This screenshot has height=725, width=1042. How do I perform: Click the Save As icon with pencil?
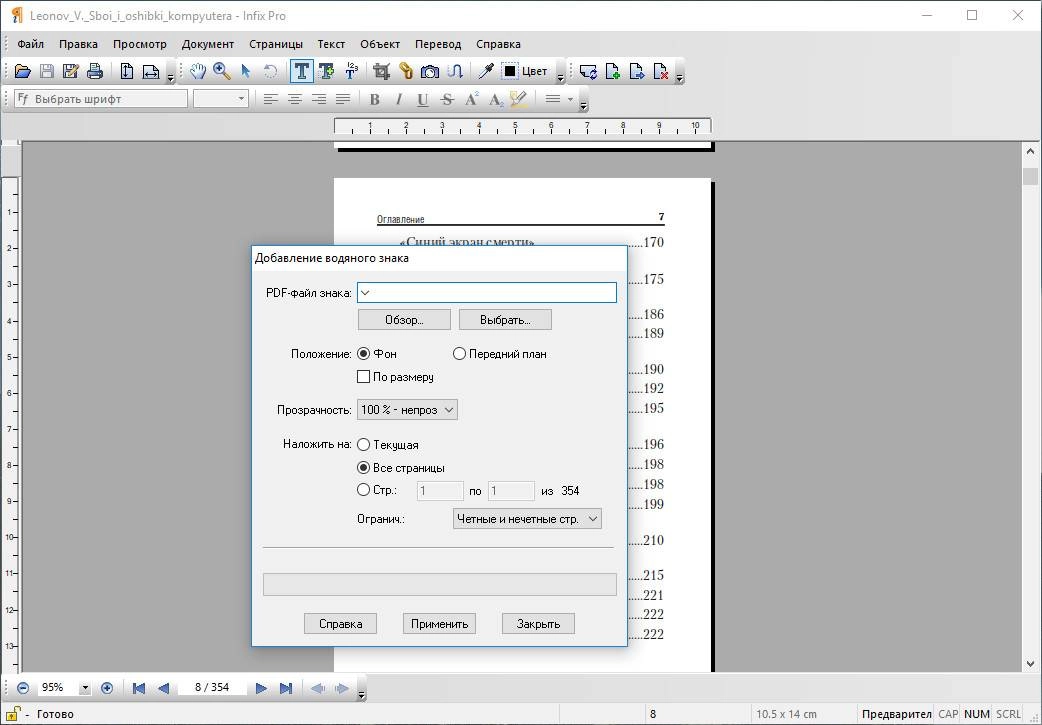[70, 71]
